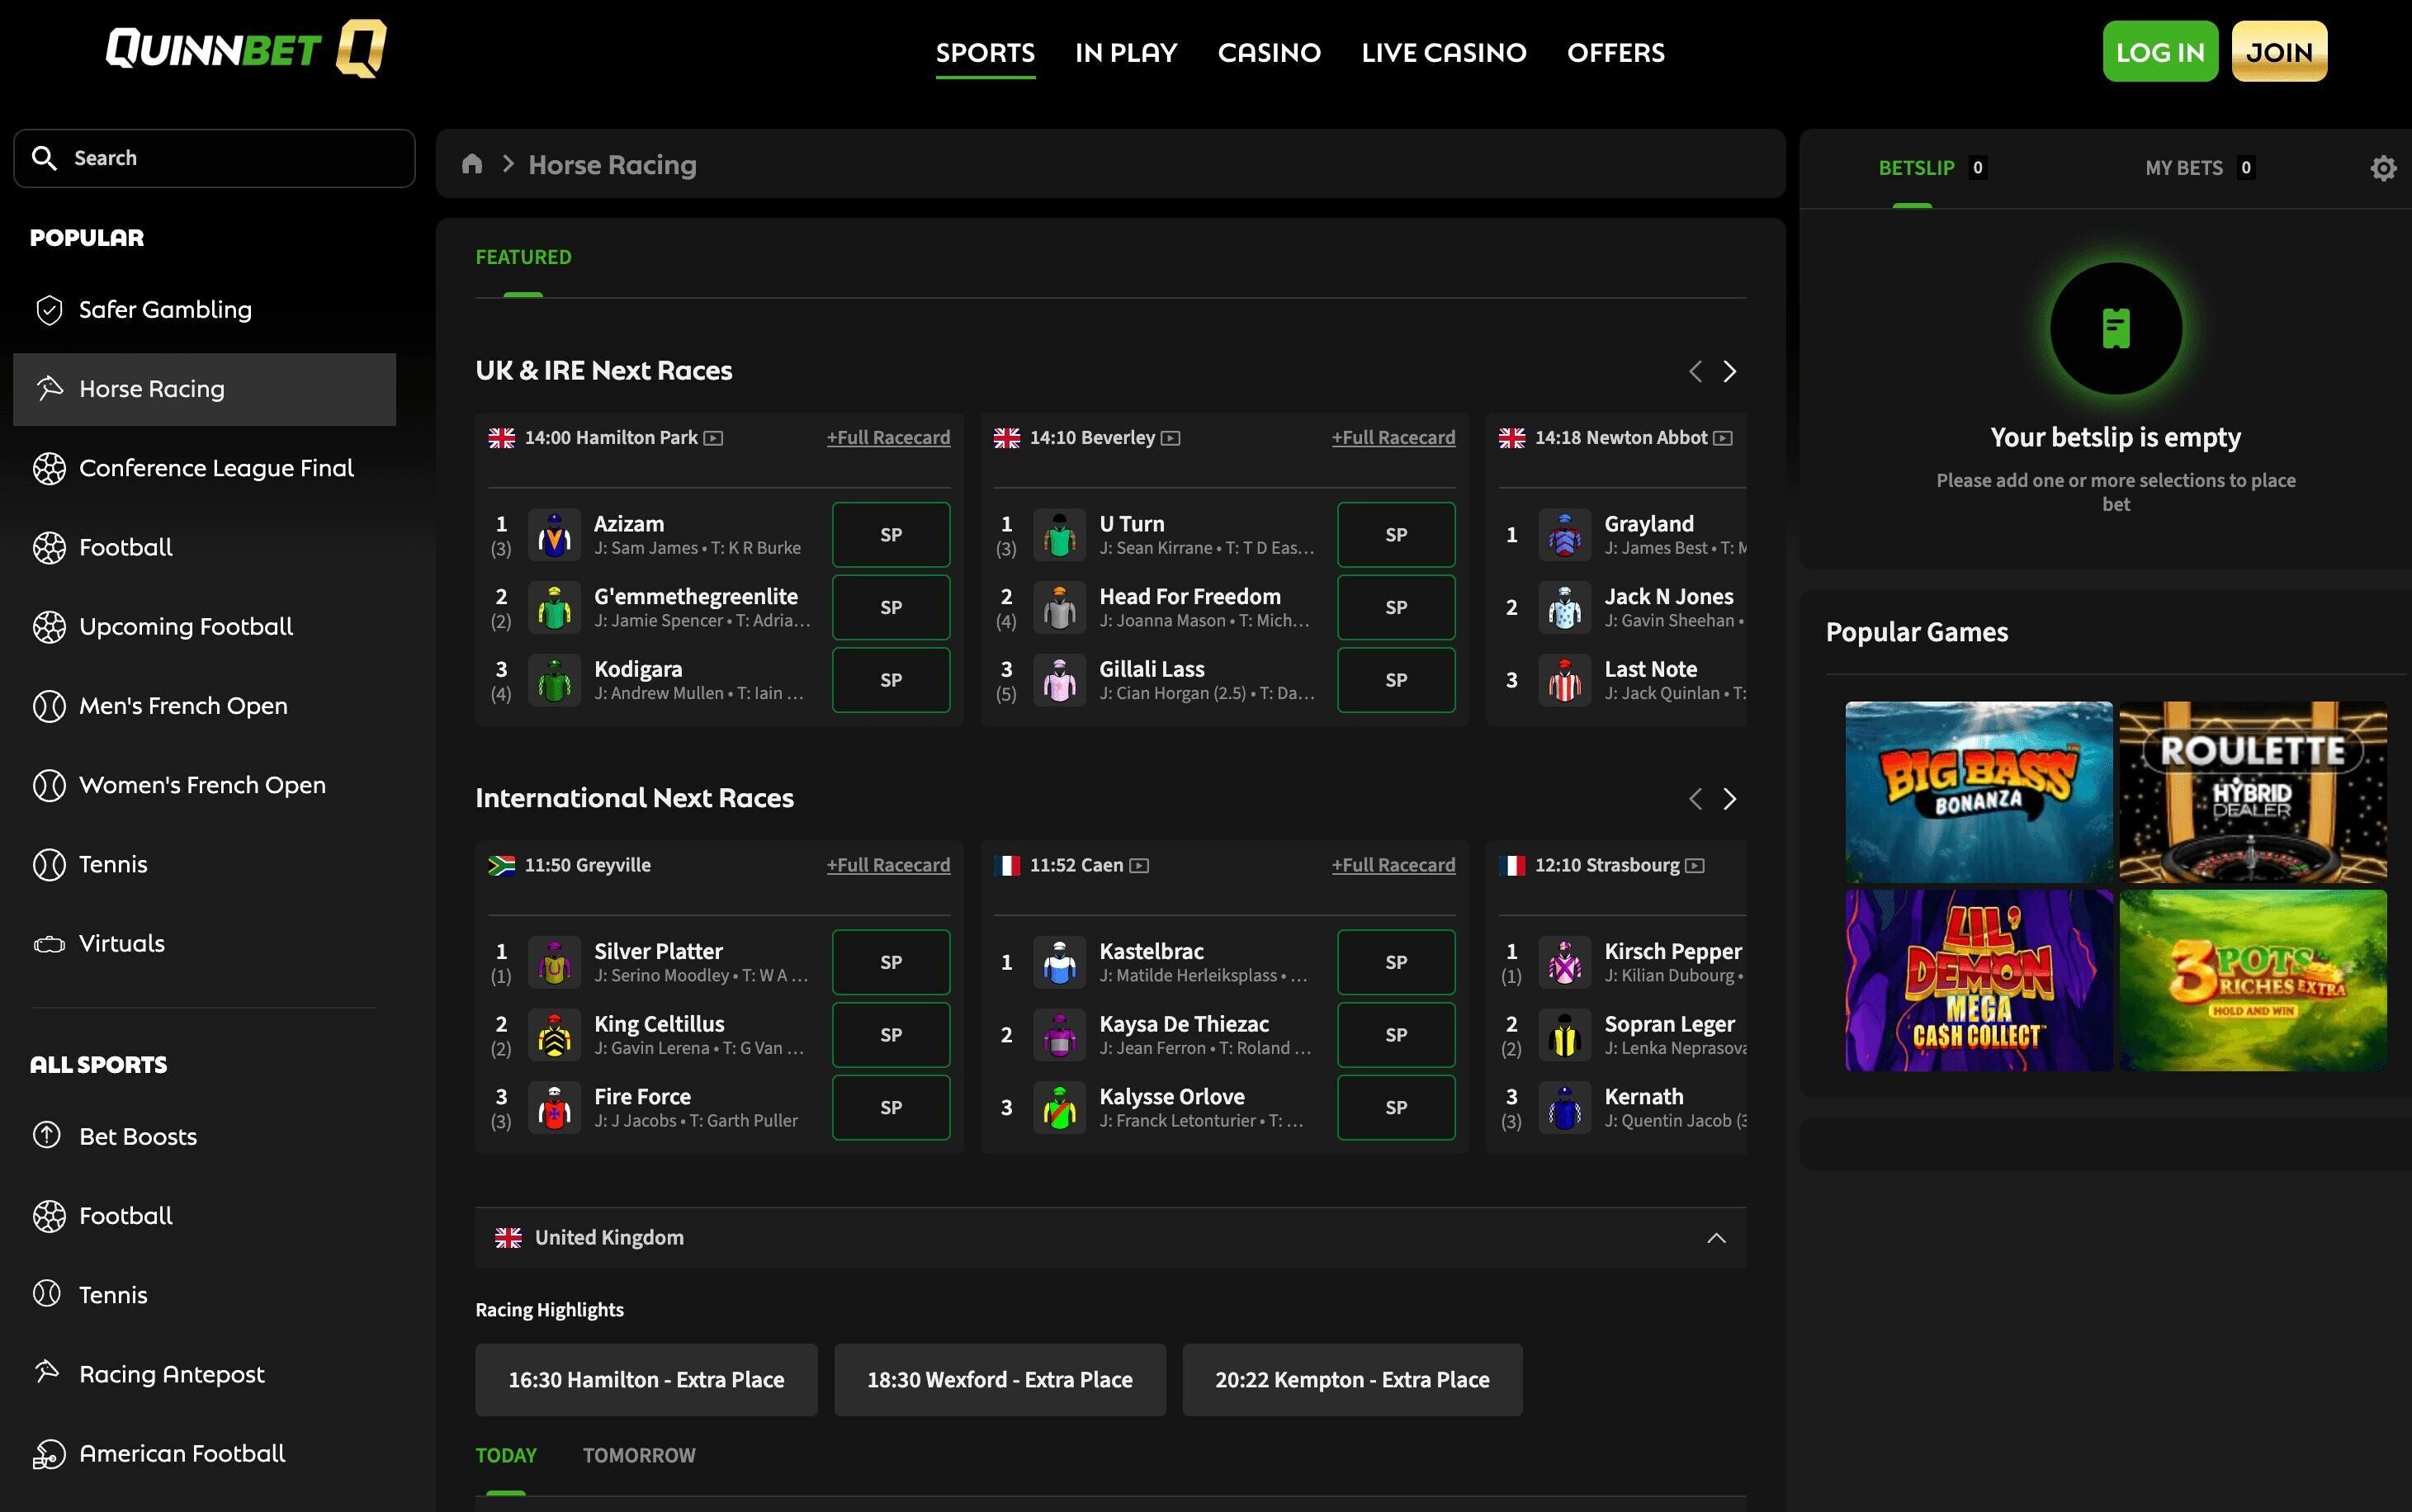This screenshot has width=2412, height=1512.
Task: Show next International races arrow
Action: coord(1730,799)
